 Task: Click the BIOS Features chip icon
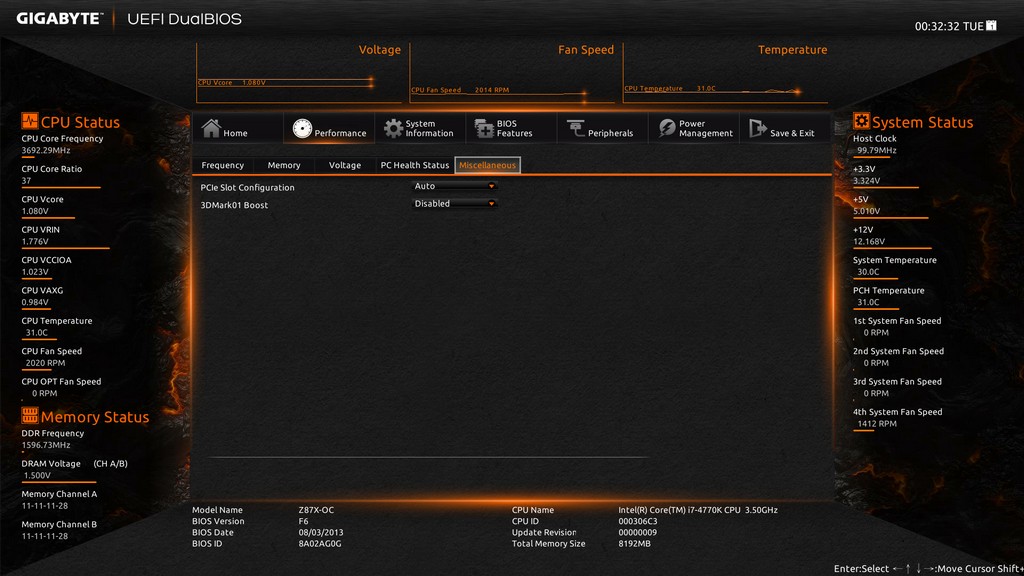(484, 129)
